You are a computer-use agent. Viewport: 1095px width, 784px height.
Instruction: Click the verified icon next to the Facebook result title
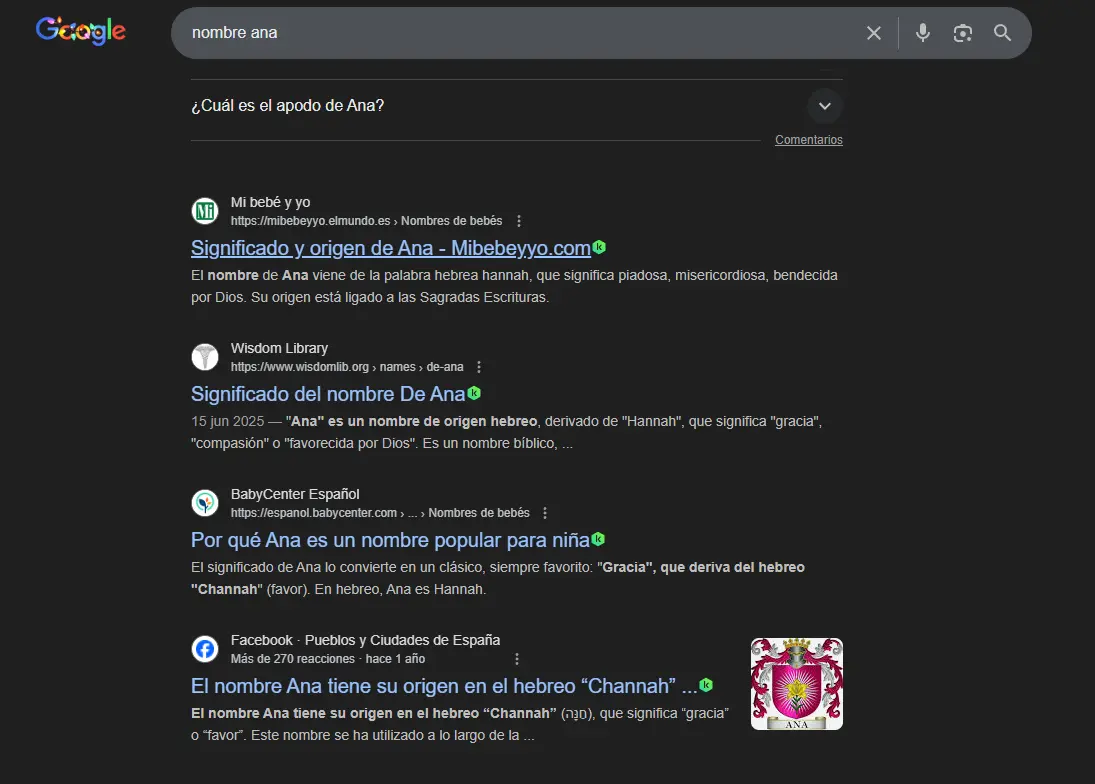(x=705, y=686)
